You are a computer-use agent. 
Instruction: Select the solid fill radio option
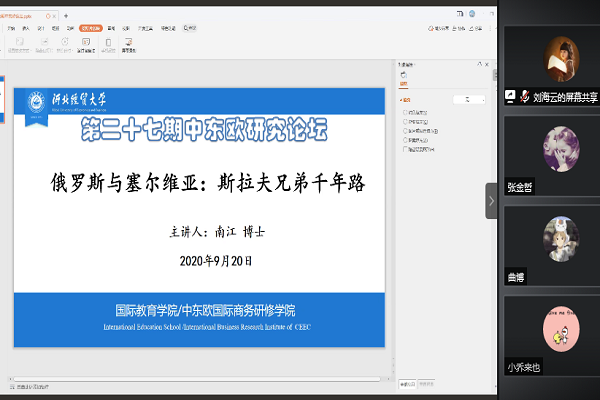click(405, 113)
